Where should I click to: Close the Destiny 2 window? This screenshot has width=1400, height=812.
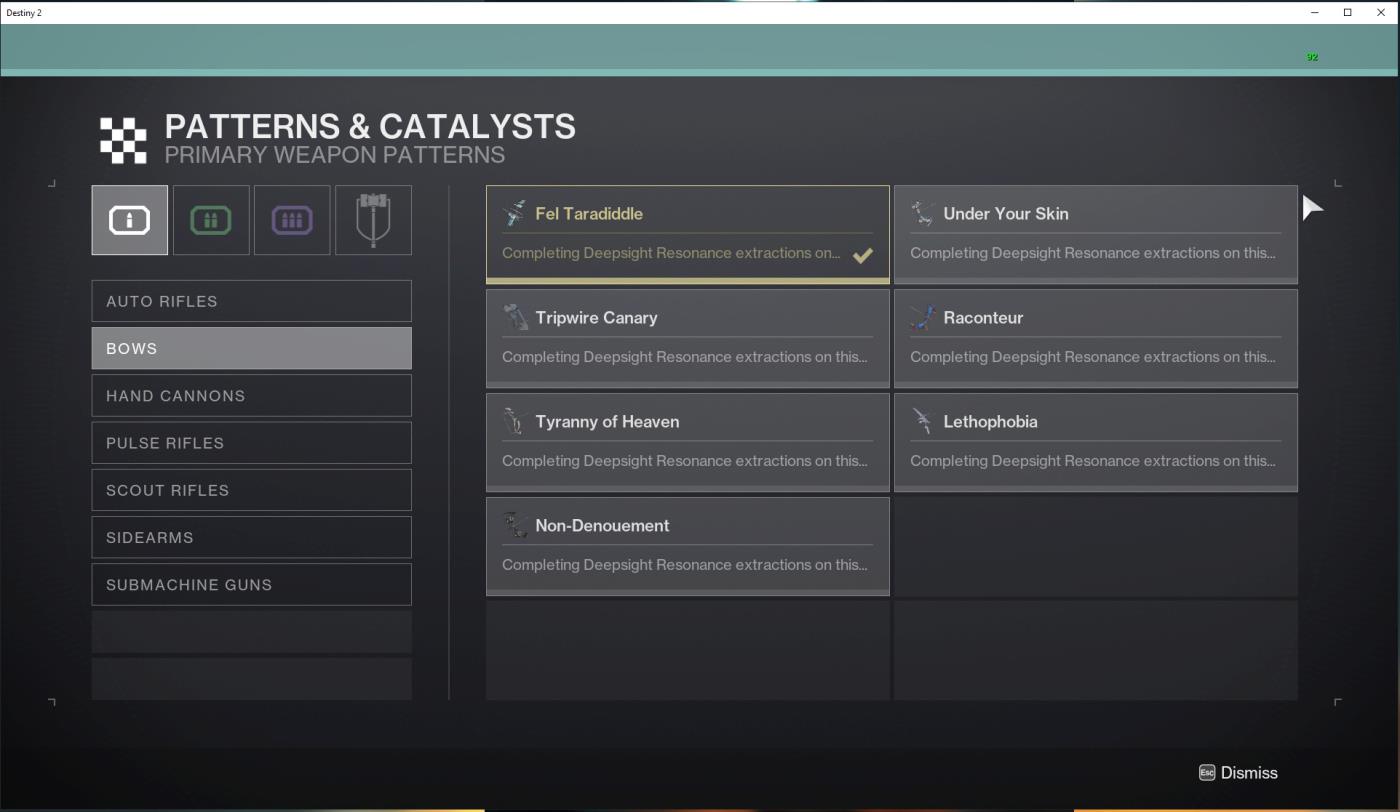(1381, 12)
